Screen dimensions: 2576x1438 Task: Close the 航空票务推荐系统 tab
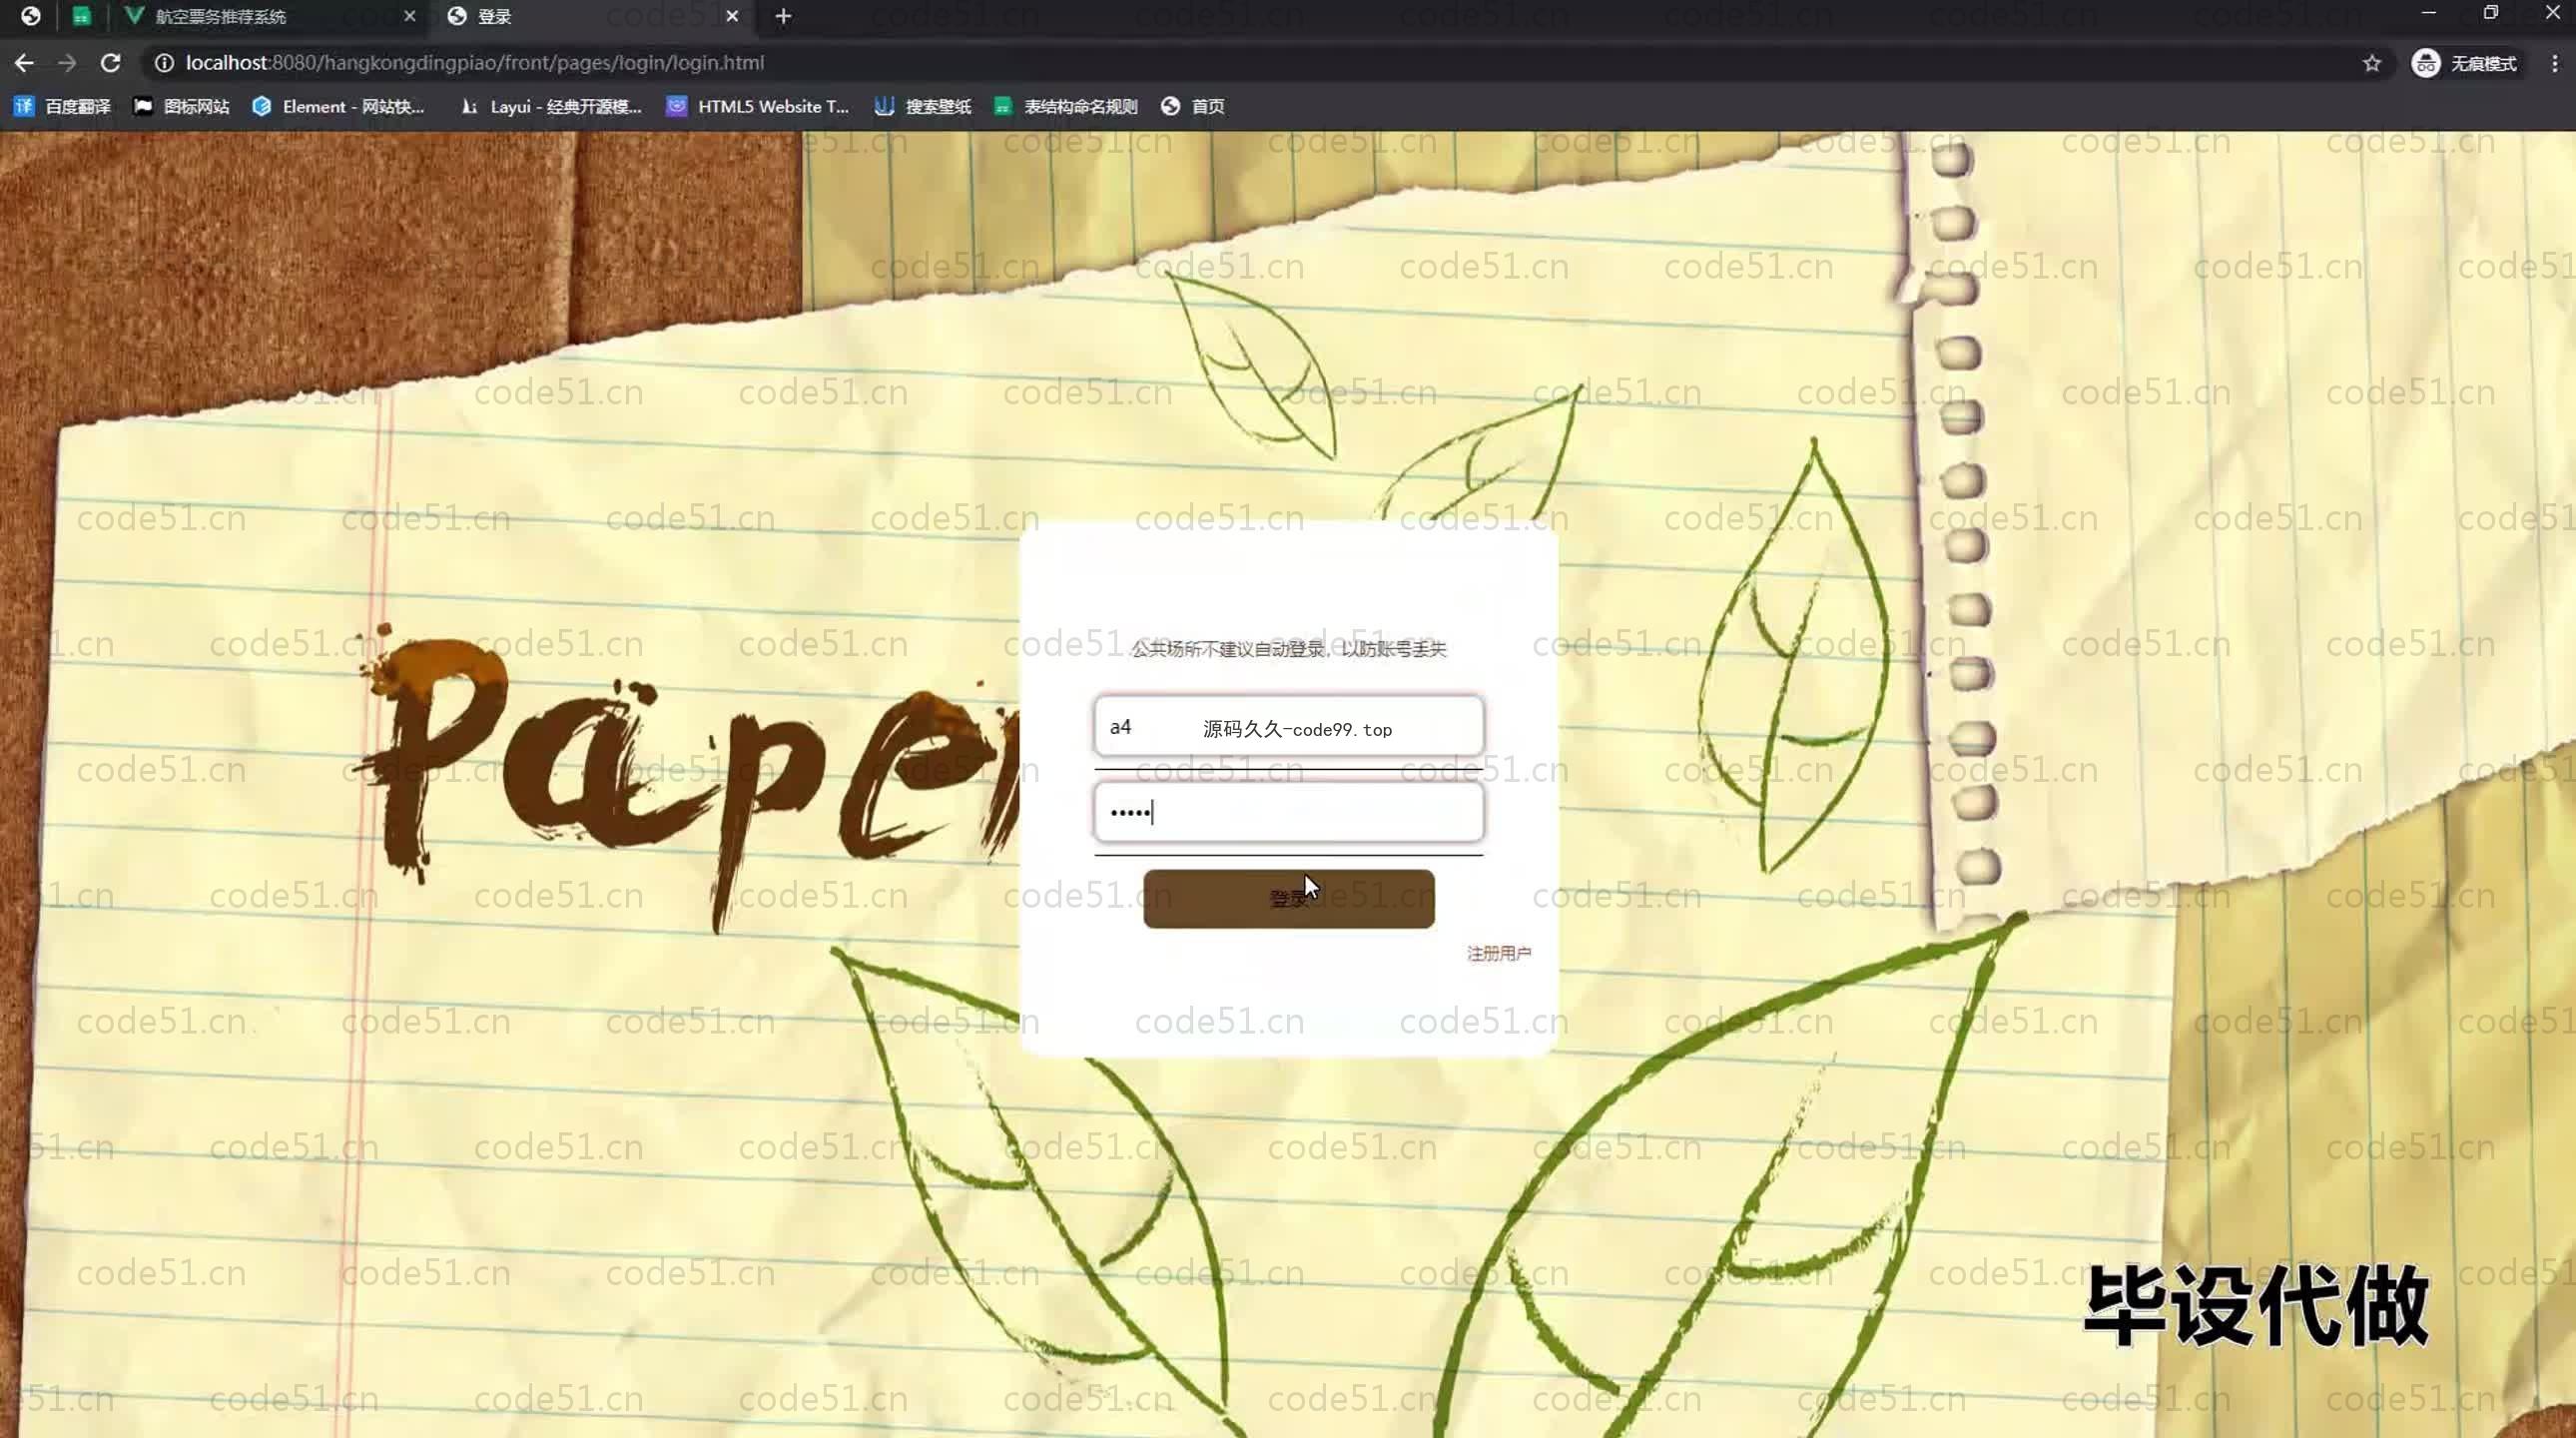coord(409,16)
